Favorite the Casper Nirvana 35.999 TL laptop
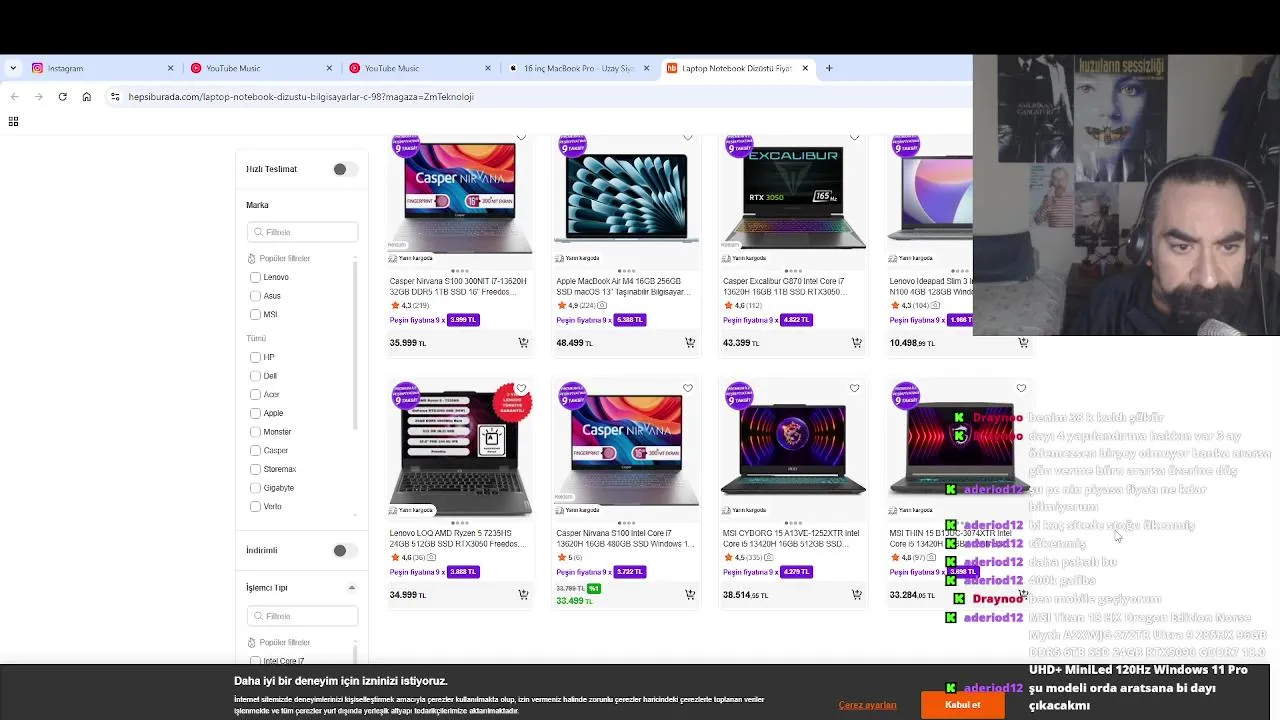 click(x=521, y=137)
